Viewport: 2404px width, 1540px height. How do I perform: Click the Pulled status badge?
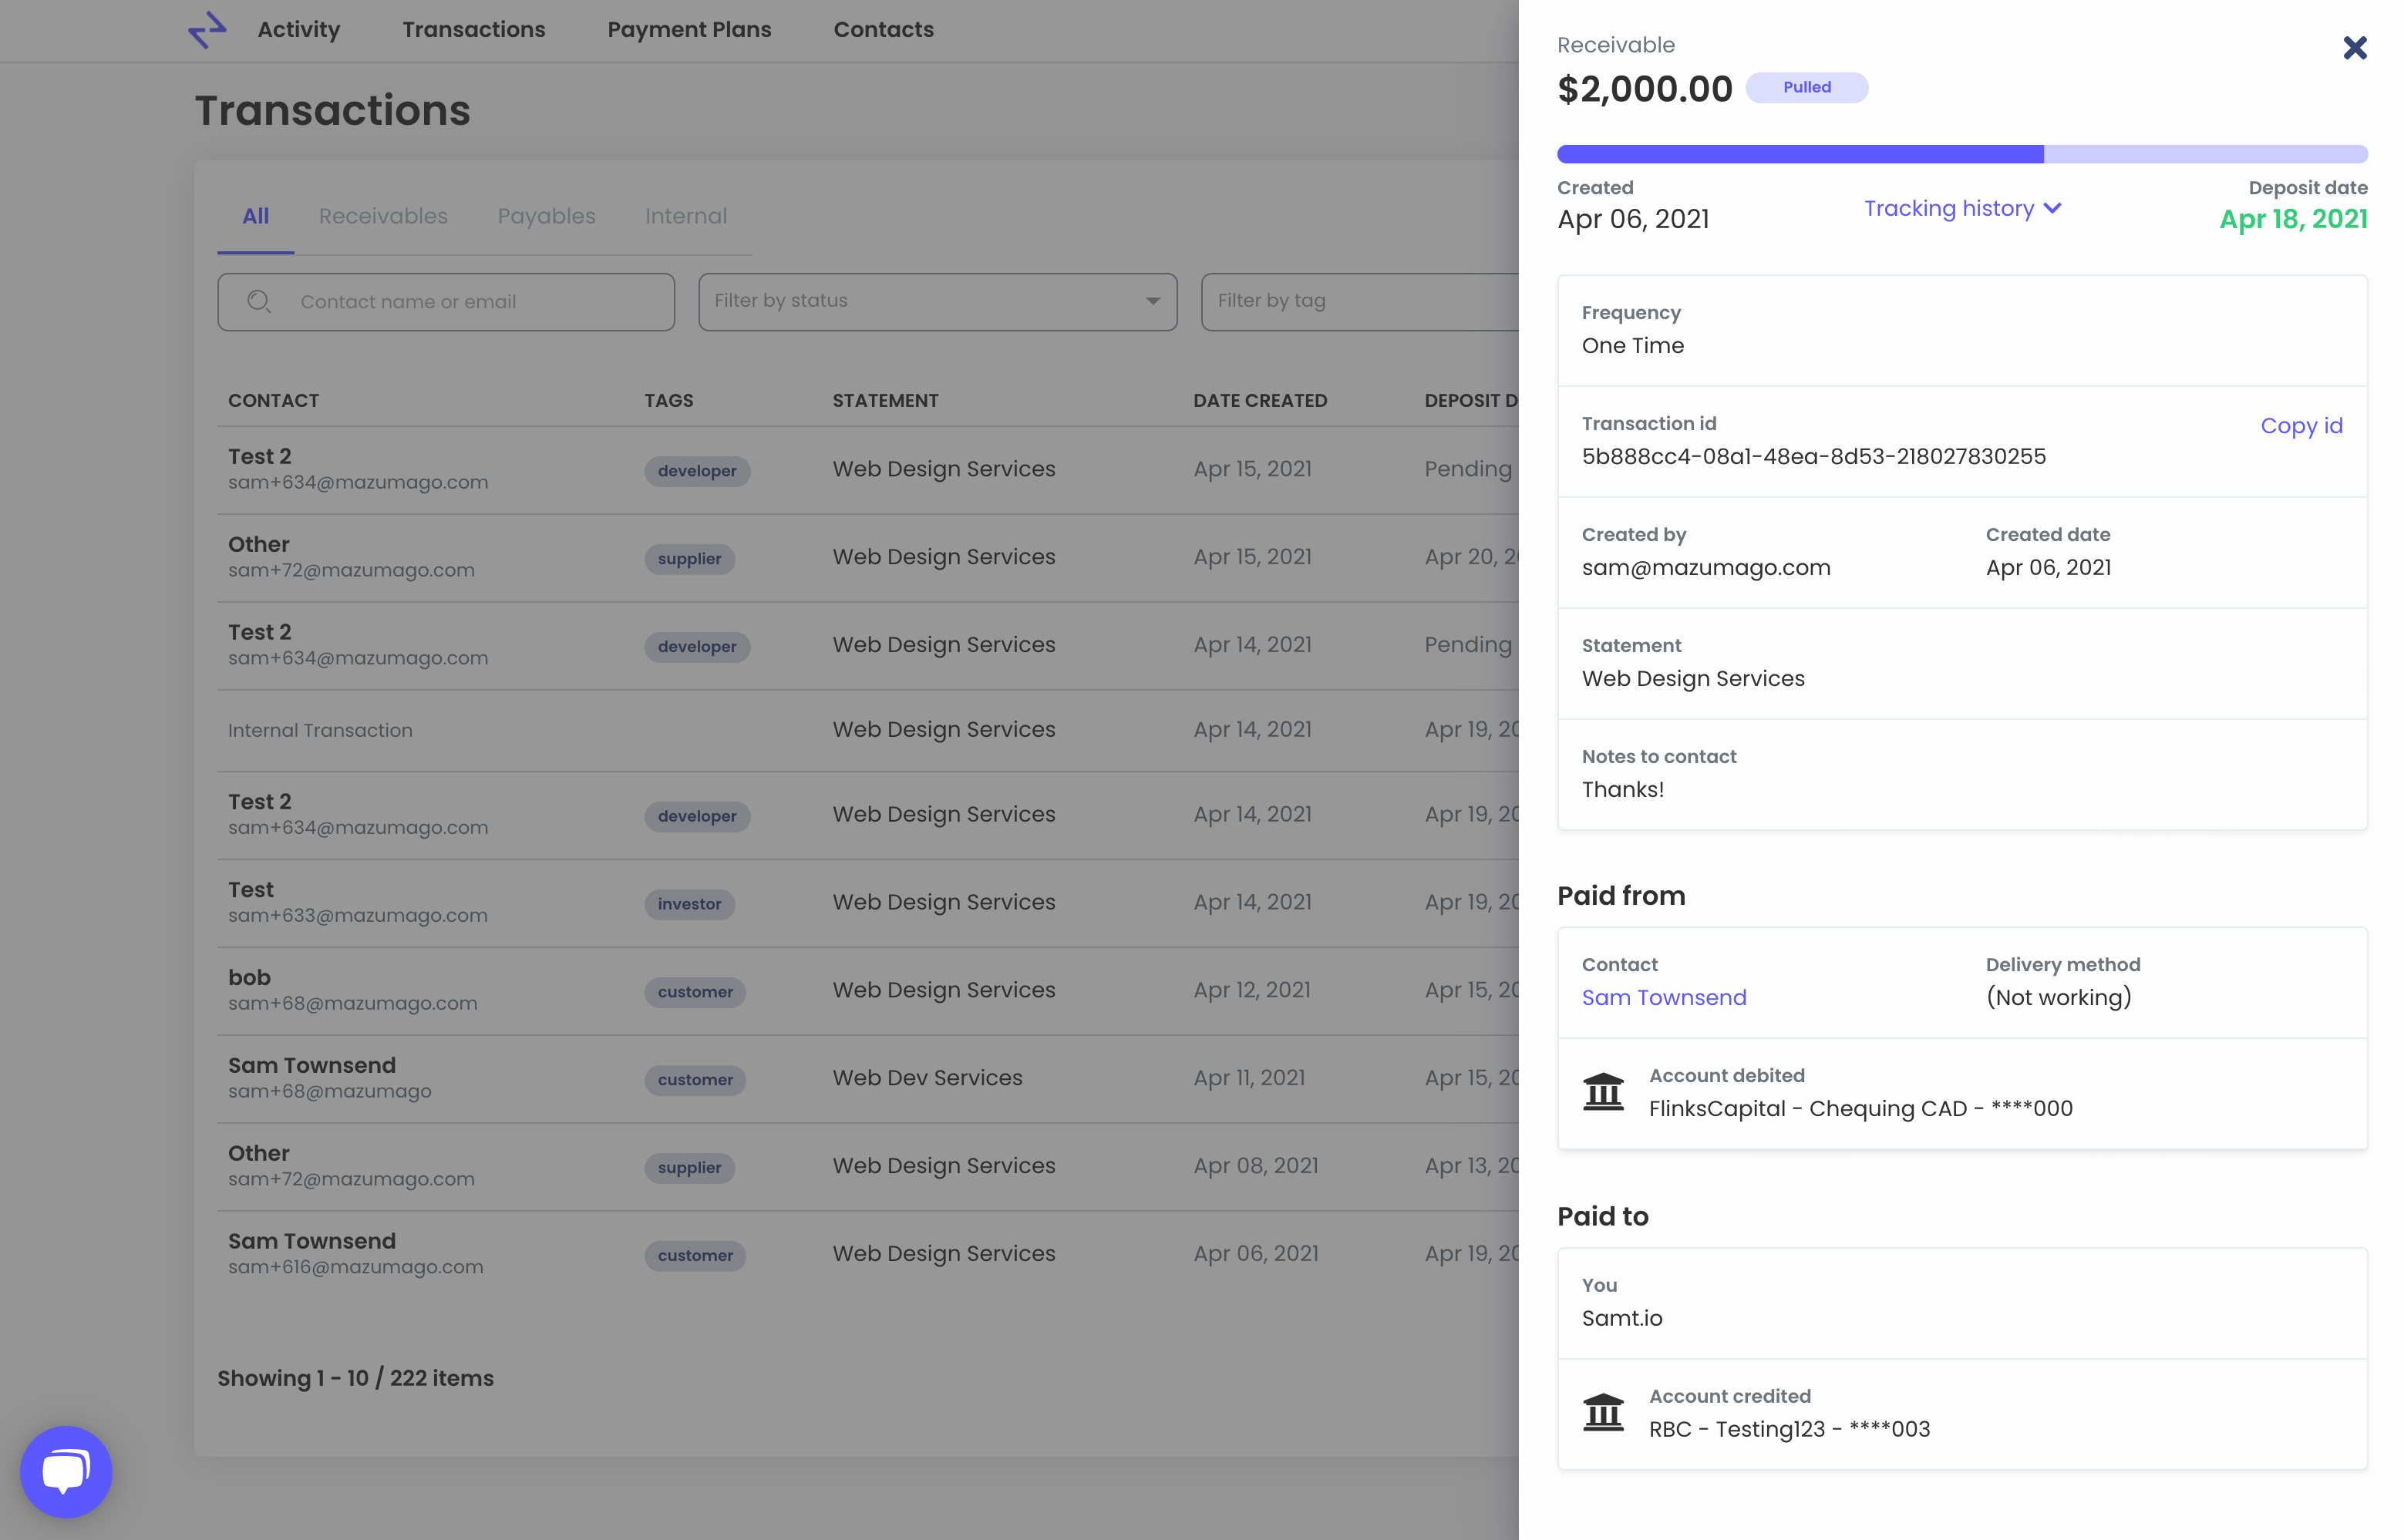coord(1806,88)
